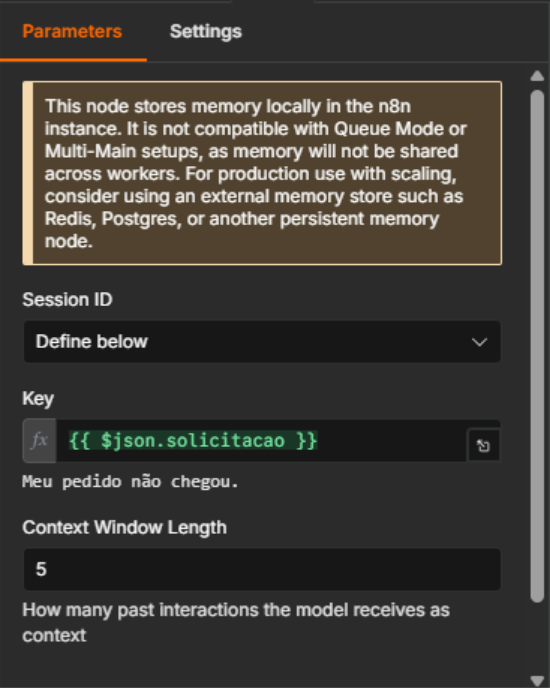Click the scrollbar up arrow

point(537,76)
